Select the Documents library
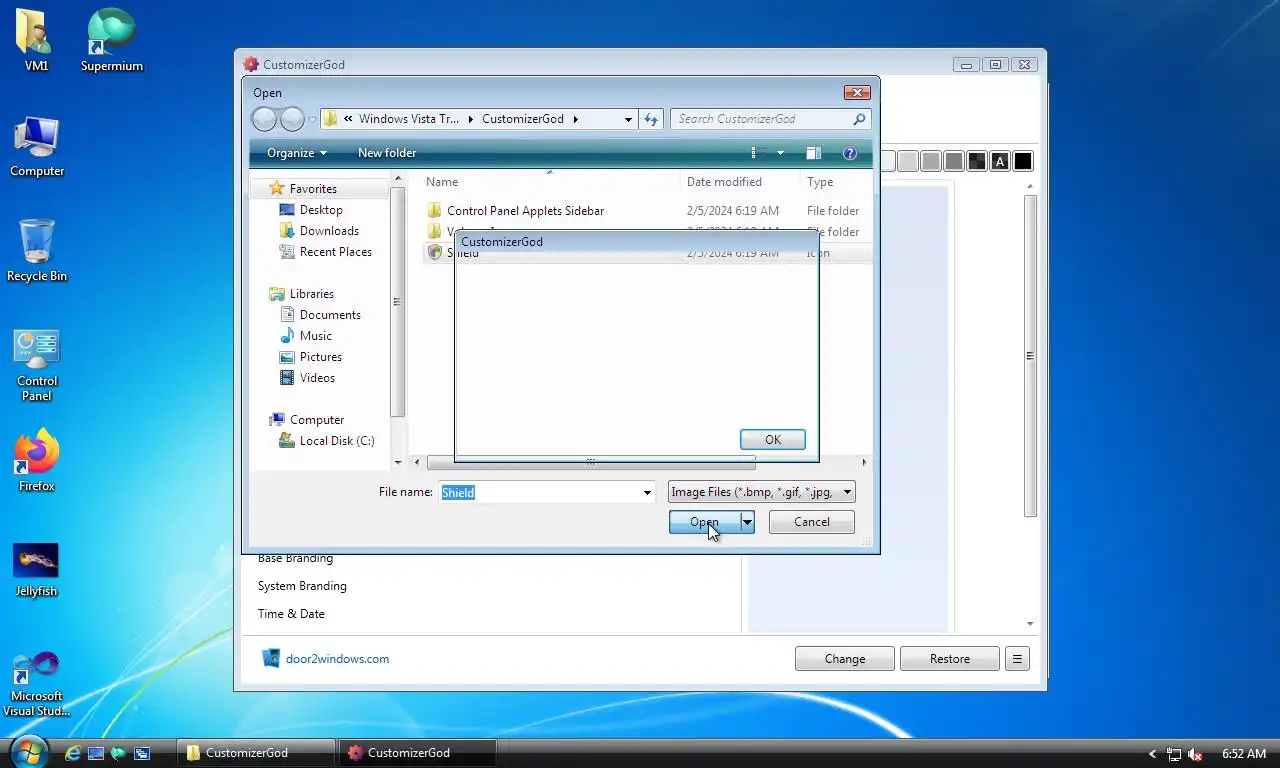Image resolution: width=1280 pixels, height=768 pixels. (330, 315)
